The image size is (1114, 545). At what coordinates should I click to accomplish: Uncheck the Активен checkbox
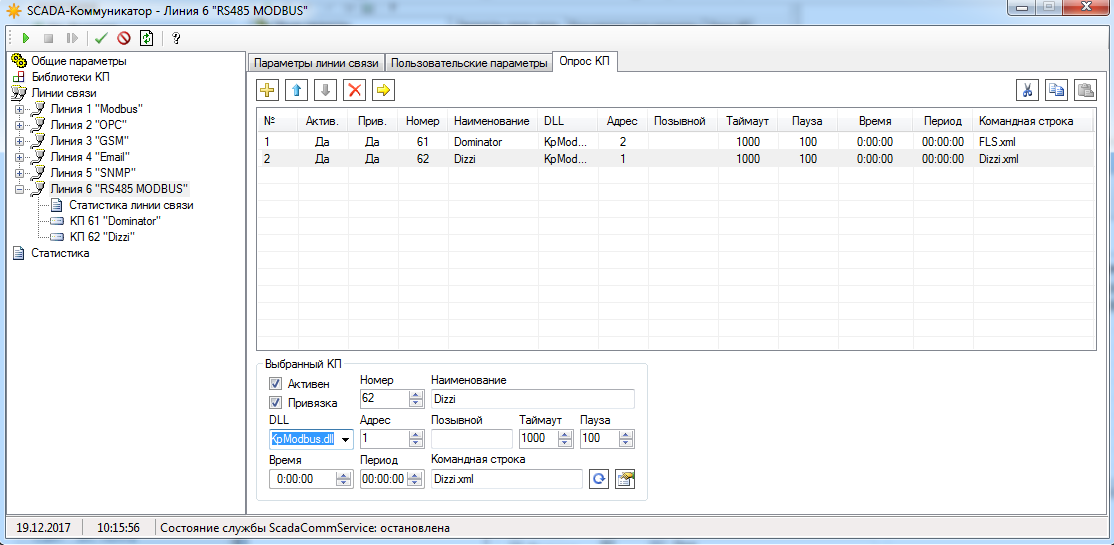coord(275,384)
